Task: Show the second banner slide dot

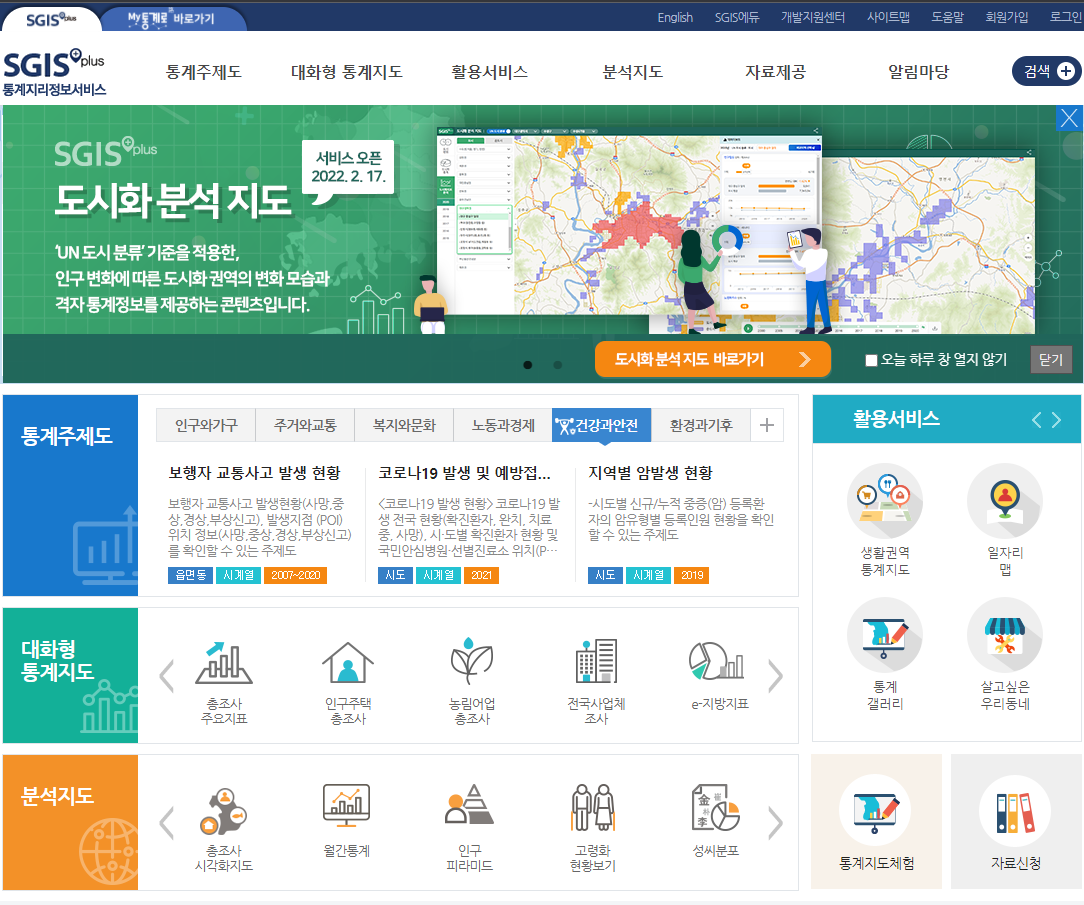Action: (x=557, y=364)
